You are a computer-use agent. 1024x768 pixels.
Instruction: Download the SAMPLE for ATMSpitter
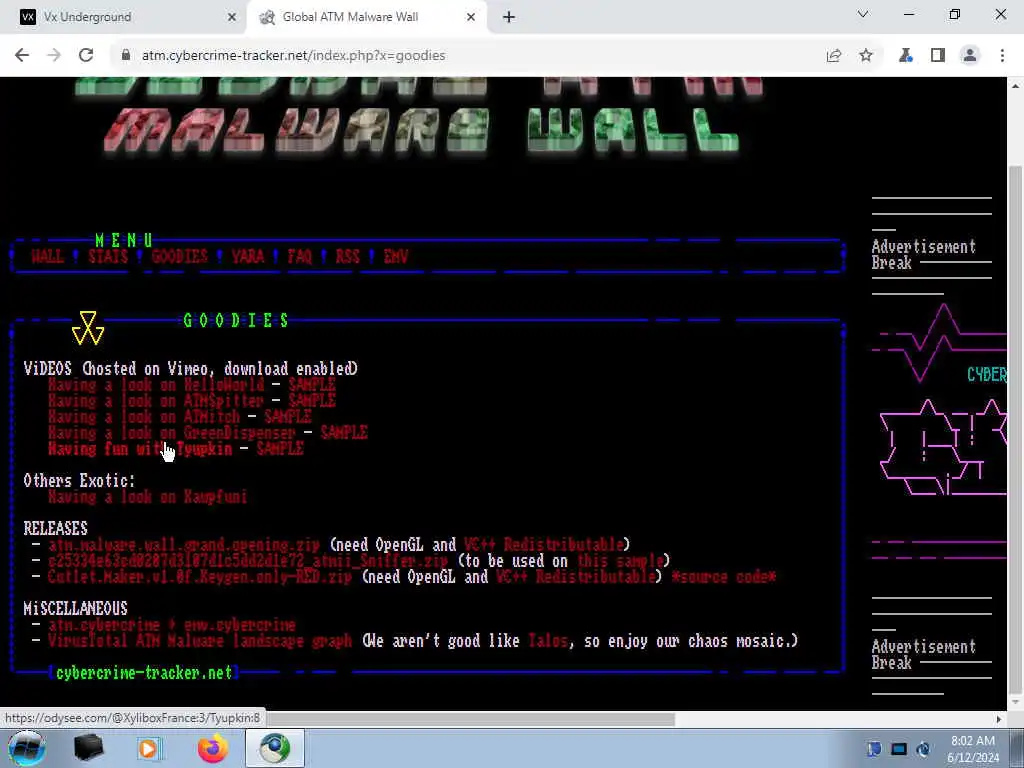tap(312, 400)
